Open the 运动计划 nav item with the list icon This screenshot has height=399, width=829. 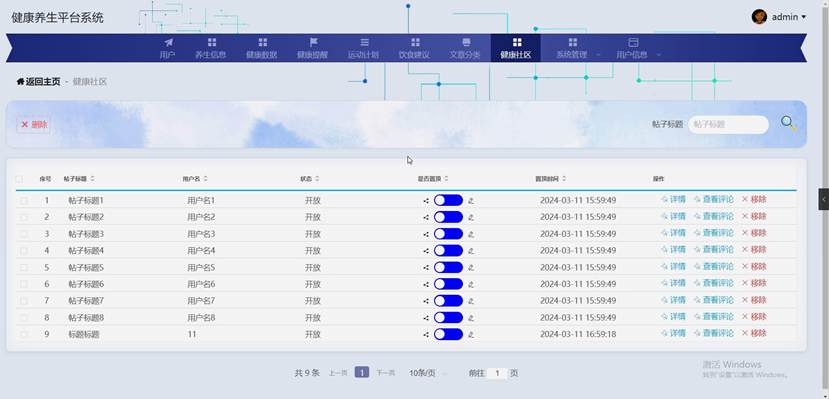pos(363,48)
